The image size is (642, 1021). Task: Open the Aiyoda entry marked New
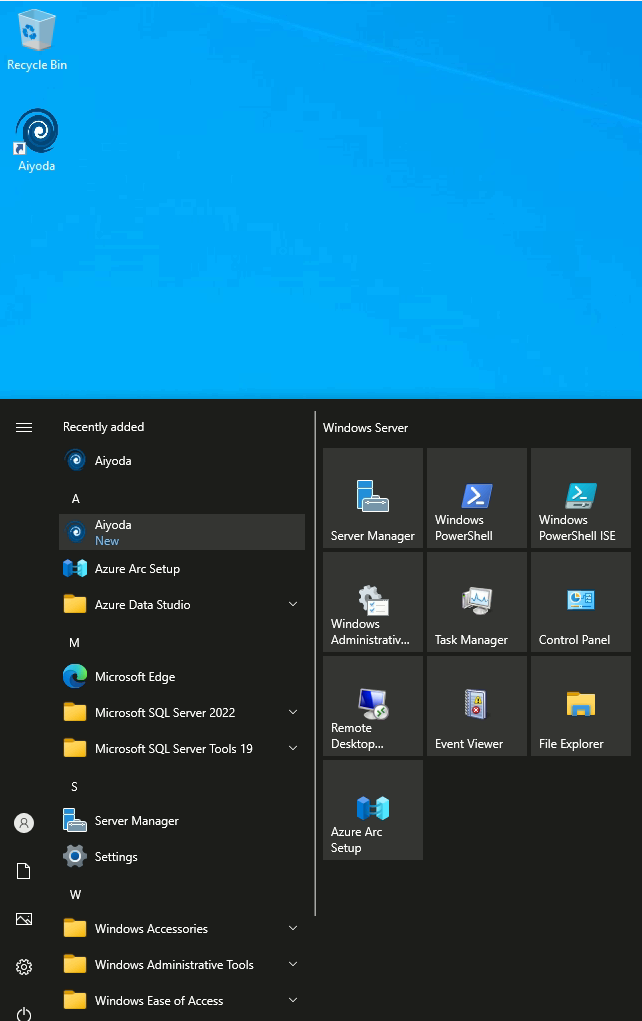click(x=182, y=532)
